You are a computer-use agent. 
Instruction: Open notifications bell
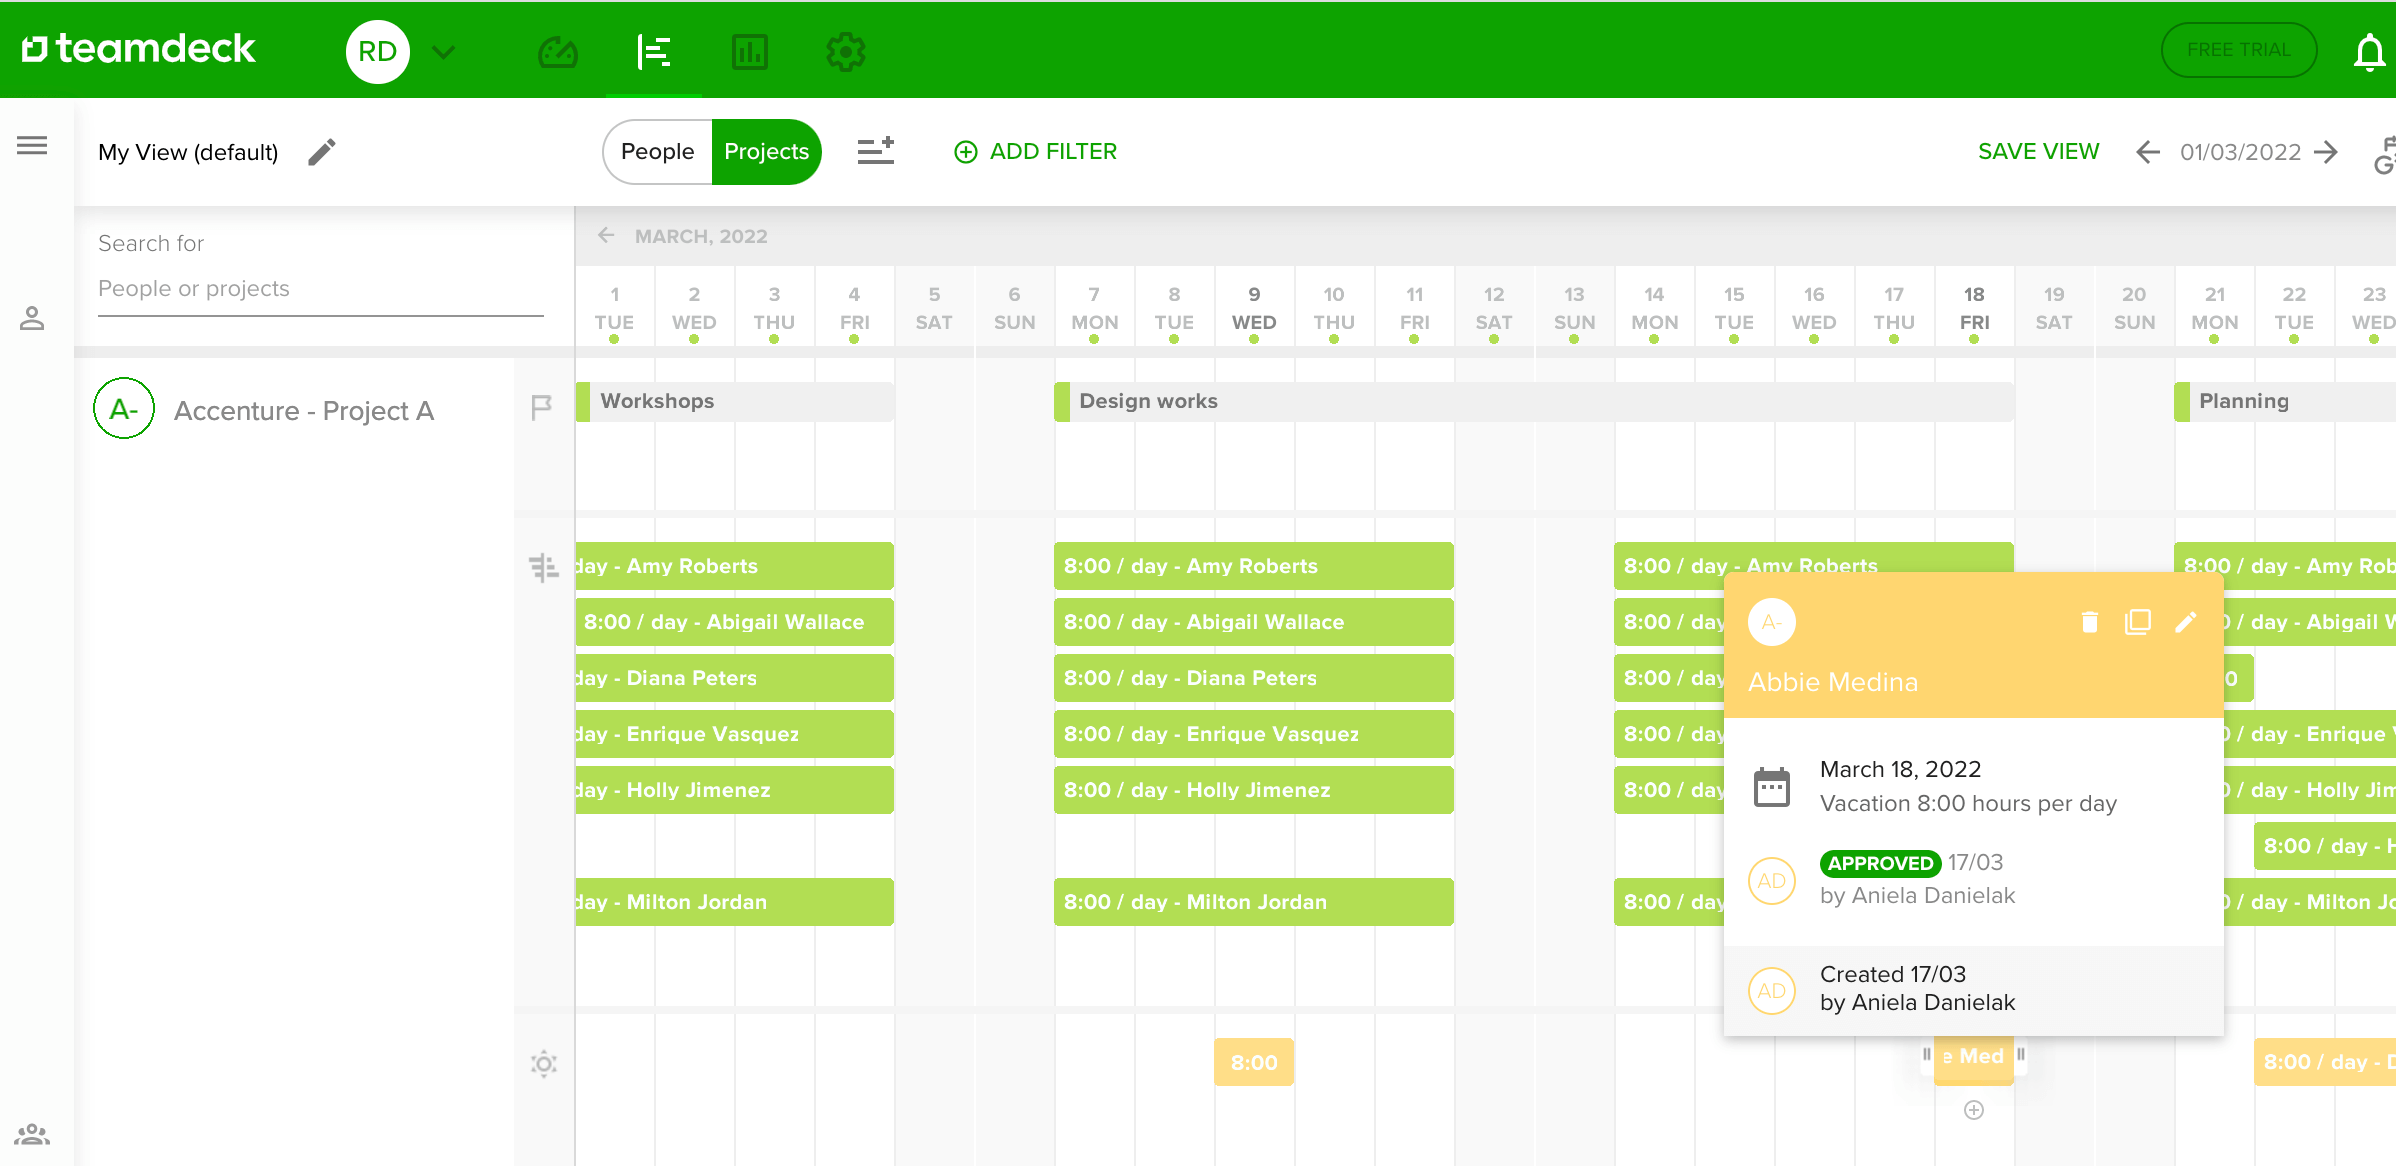point(2369,52)
